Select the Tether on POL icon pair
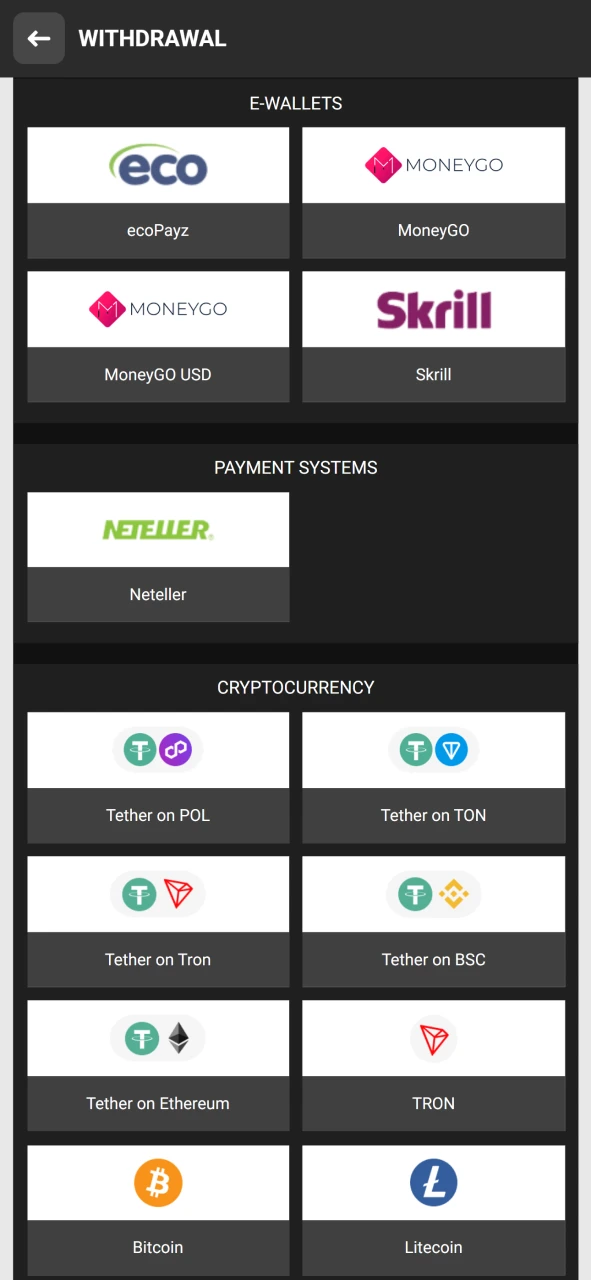 point(157,749)
